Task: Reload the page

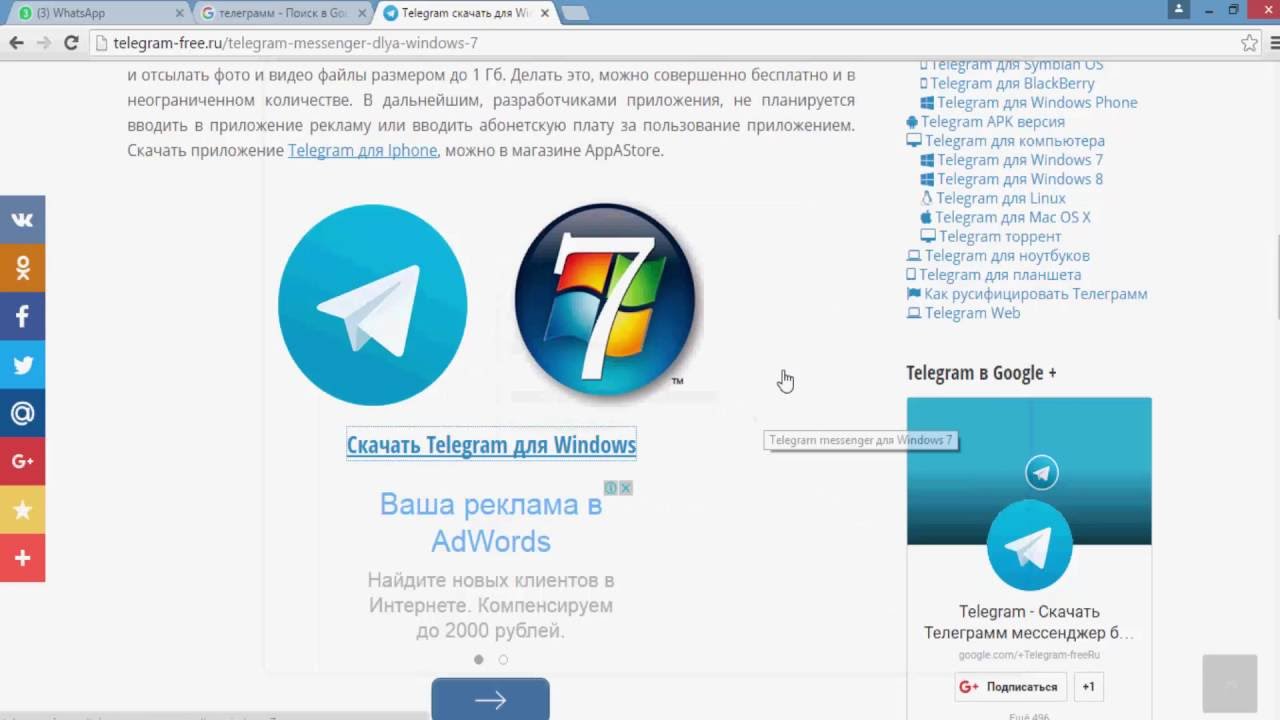Action: (x=71, y=43)
